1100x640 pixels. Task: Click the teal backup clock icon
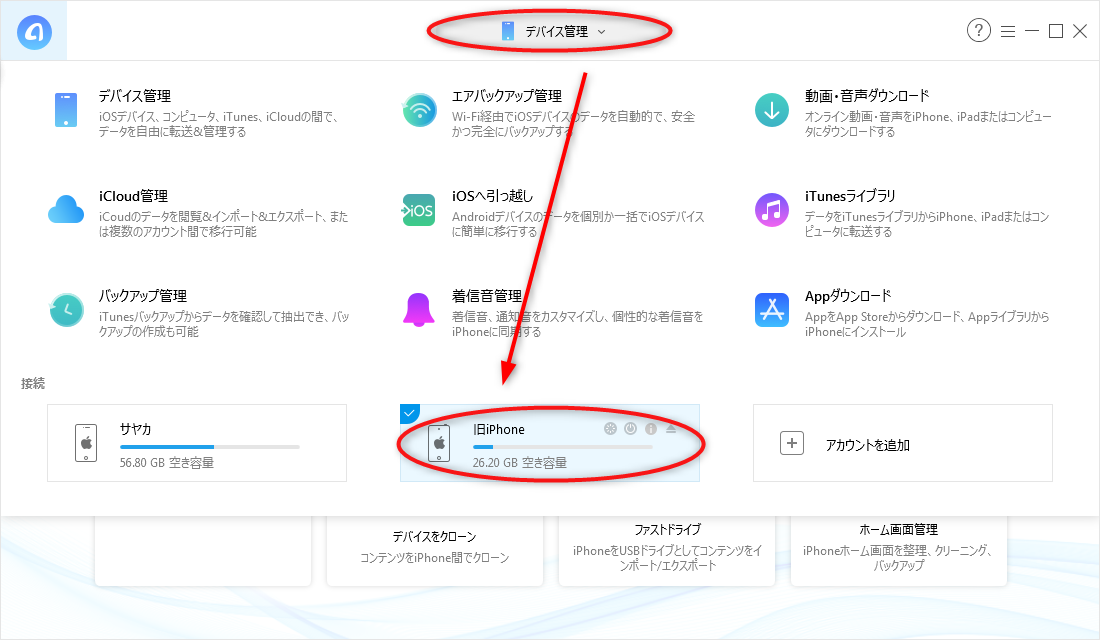tap(67, 310)
